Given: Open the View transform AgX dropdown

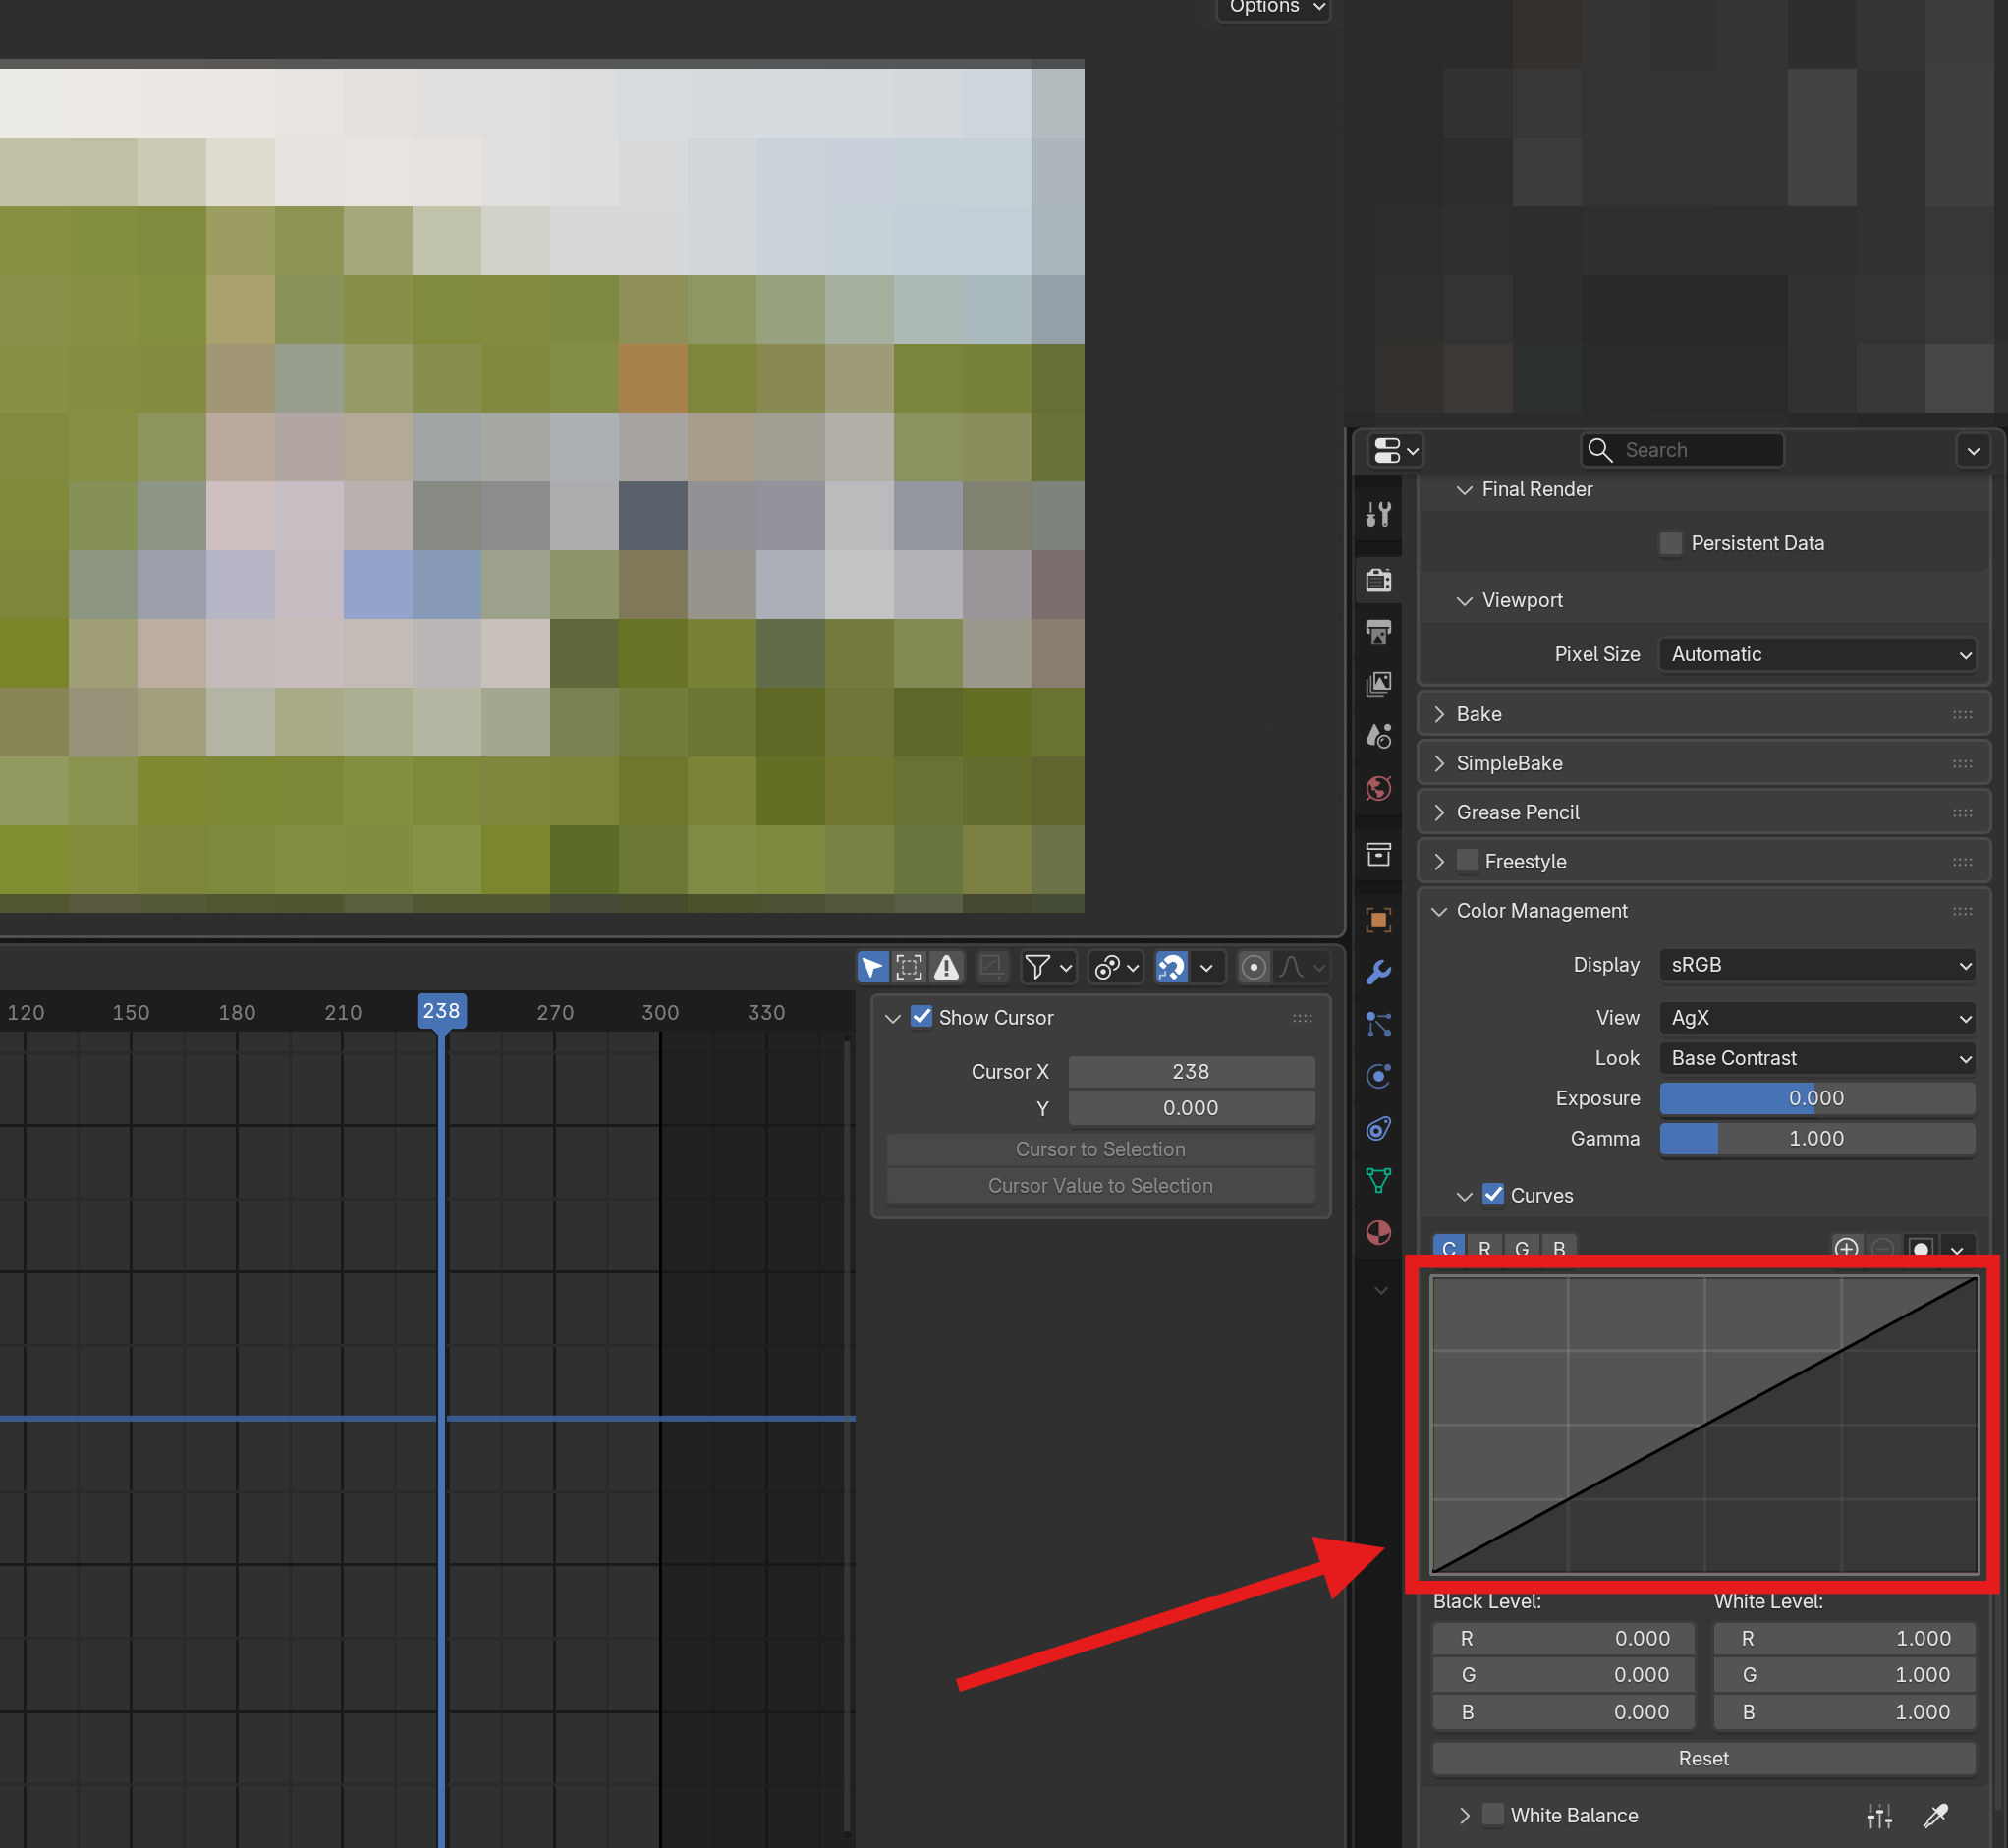Looking at the screenshot, I should [x=1817, y=1018].
